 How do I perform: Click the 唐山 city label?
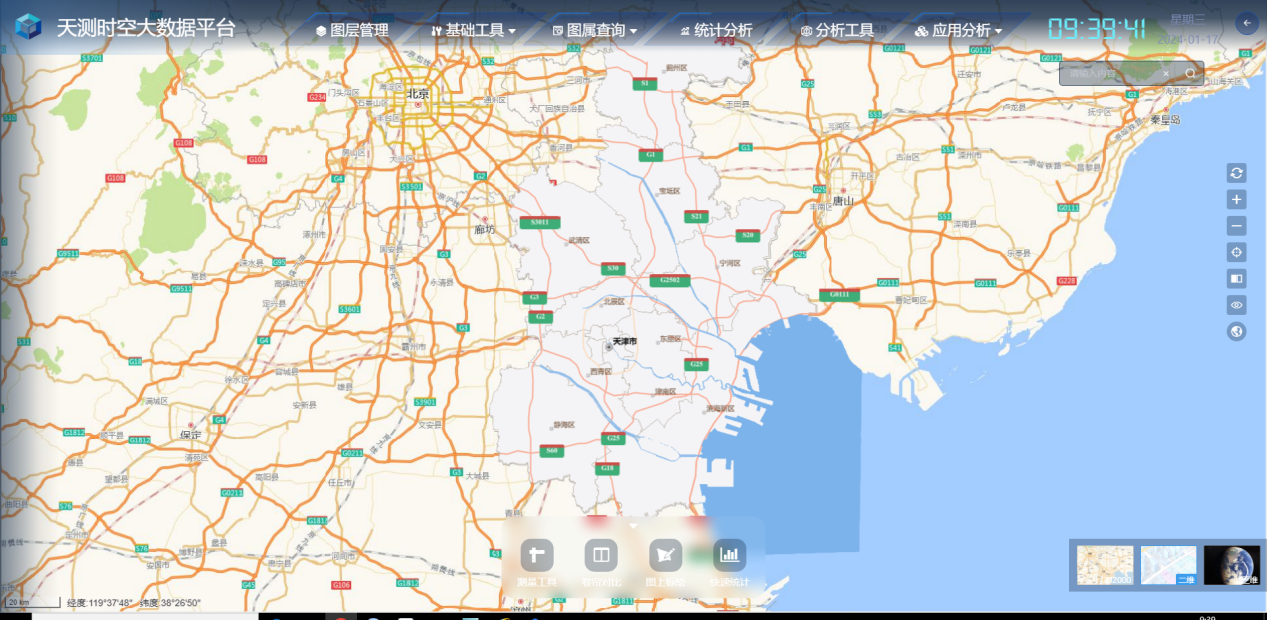[844, 200]
